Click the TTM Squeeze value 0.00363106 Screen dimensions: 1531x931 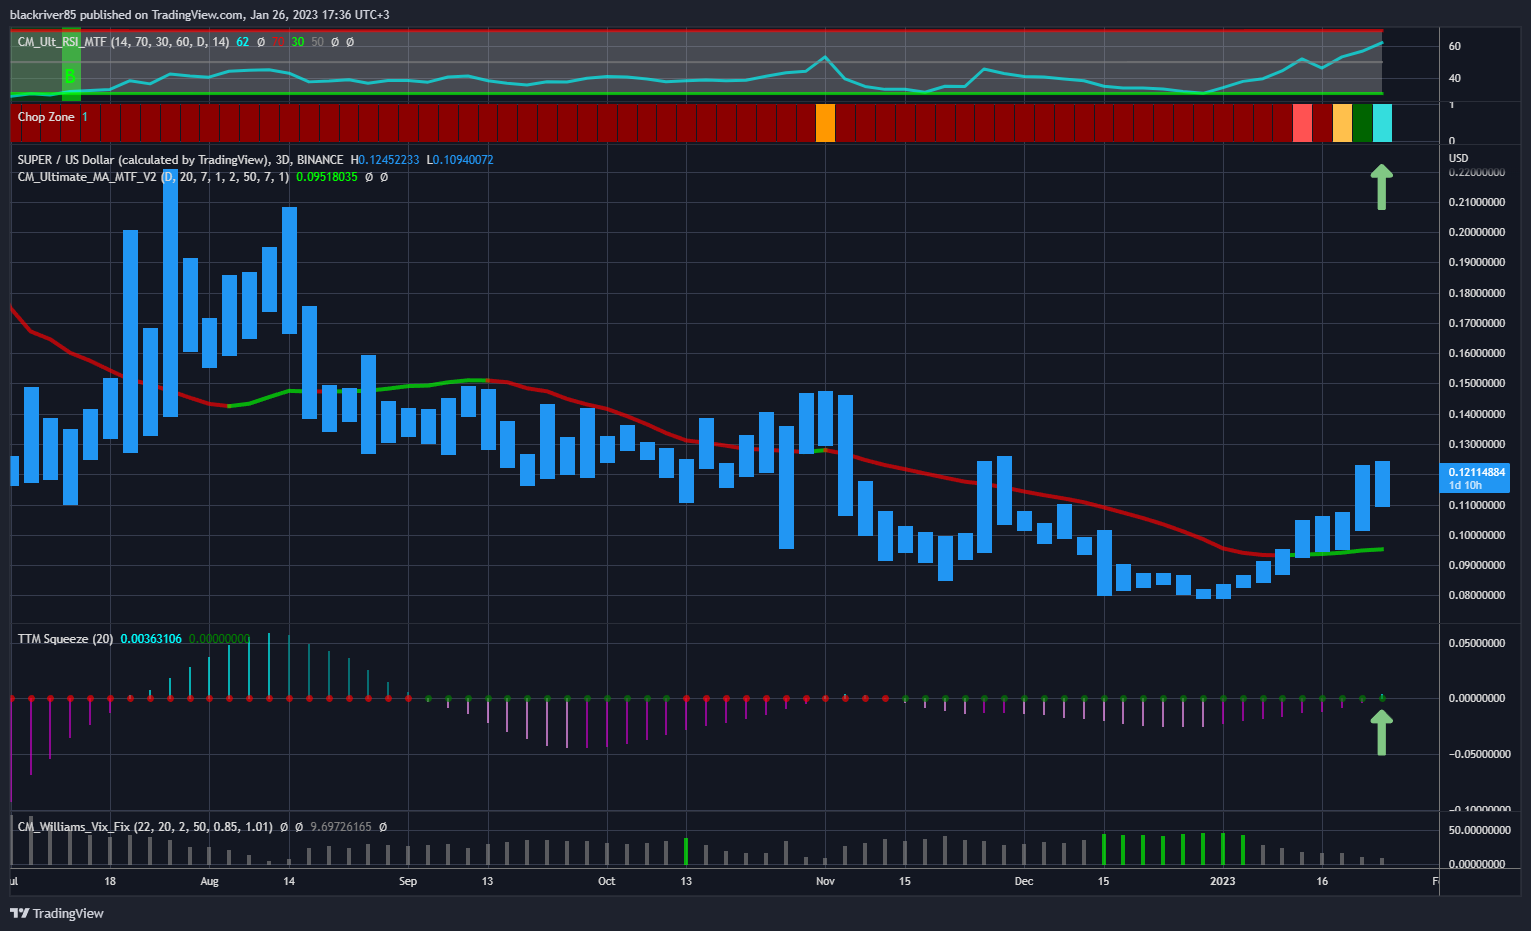(x=151, y=639)
